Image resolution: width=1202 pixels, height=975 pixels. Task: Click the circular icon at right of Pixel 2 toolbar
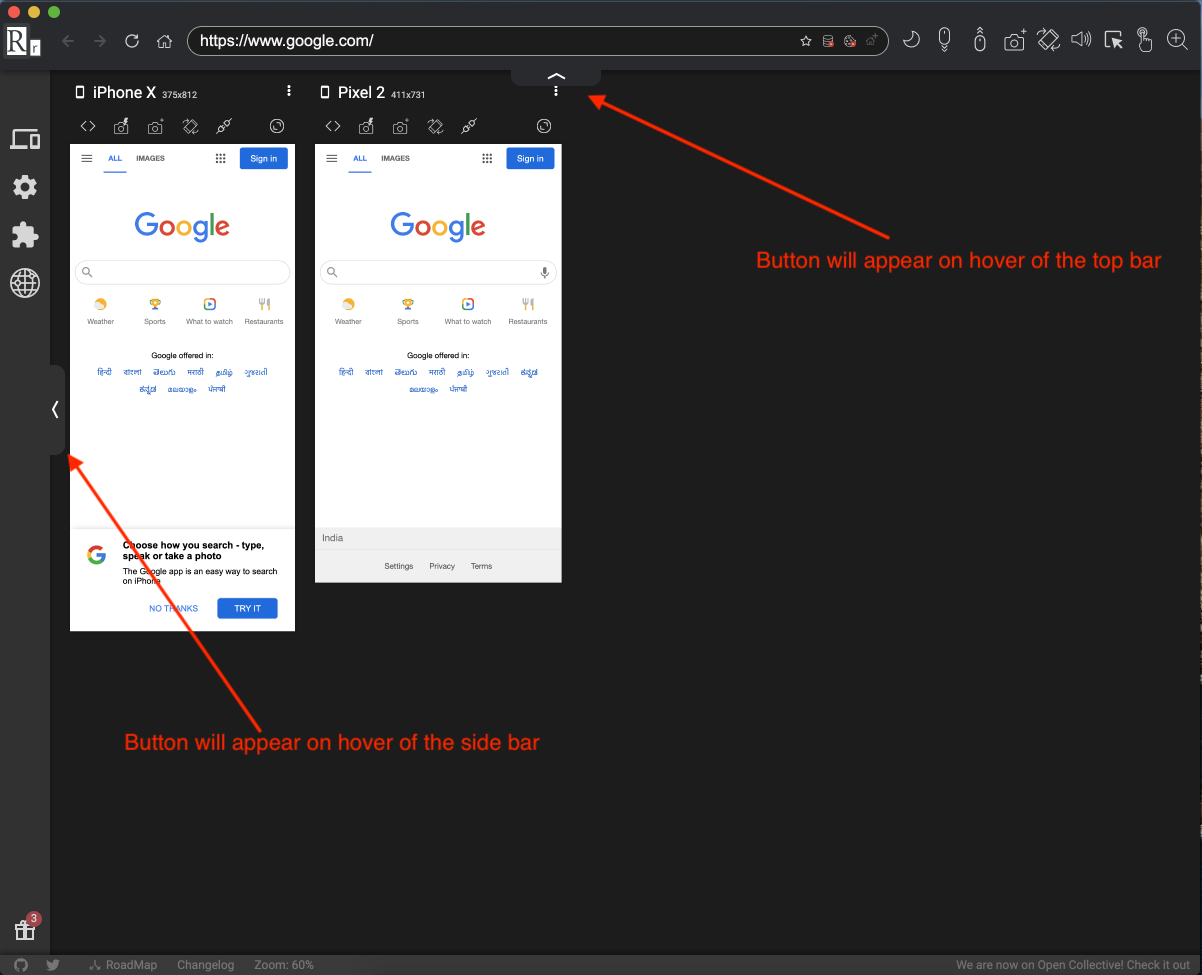pos(544,126)
